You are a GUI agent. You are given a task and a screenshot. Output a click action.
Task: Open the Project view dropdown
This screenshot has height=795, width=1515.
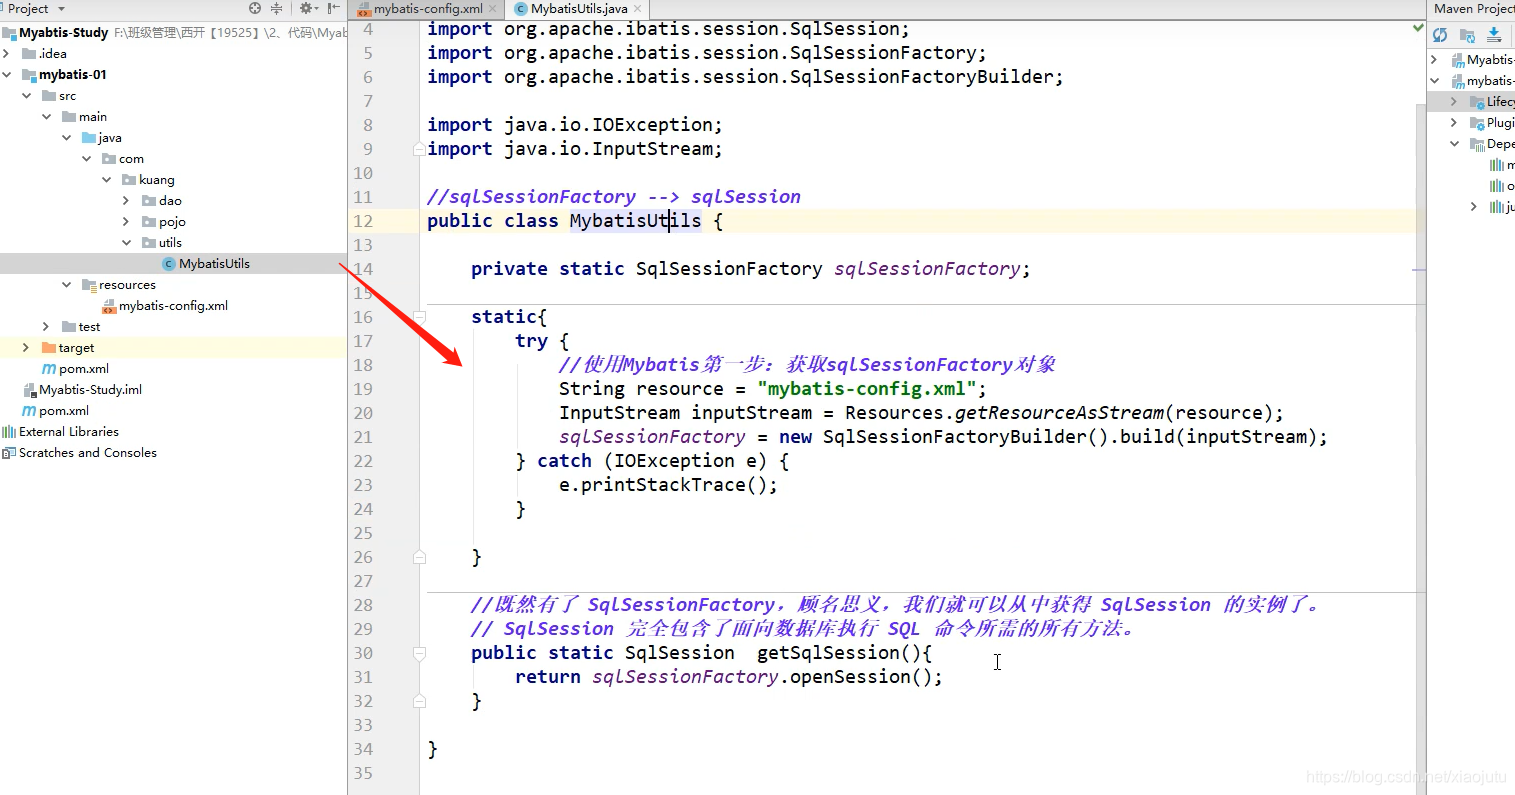point(61,9)
